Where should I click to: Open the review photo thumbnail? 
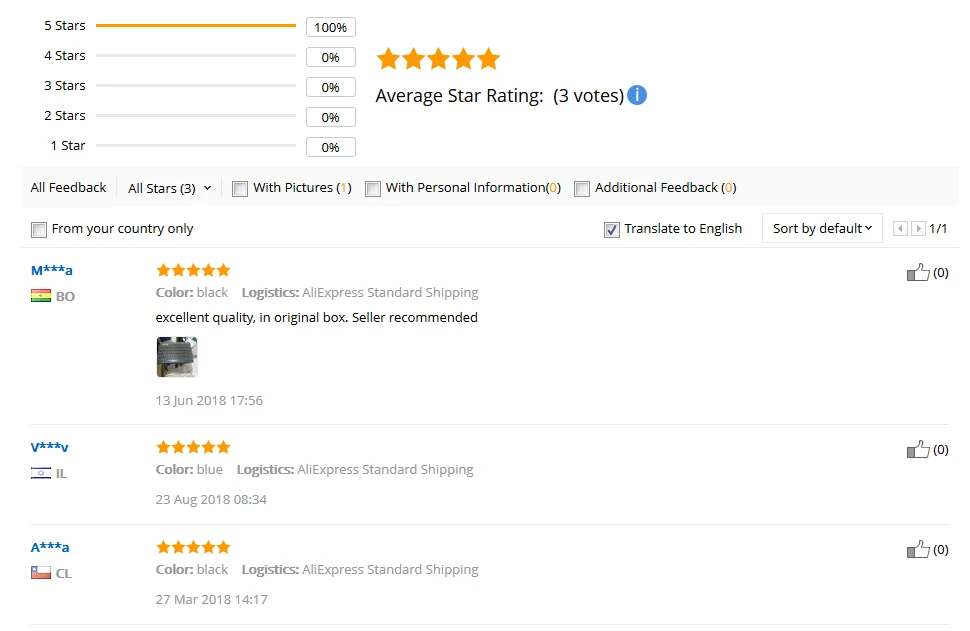coord(177,357)
